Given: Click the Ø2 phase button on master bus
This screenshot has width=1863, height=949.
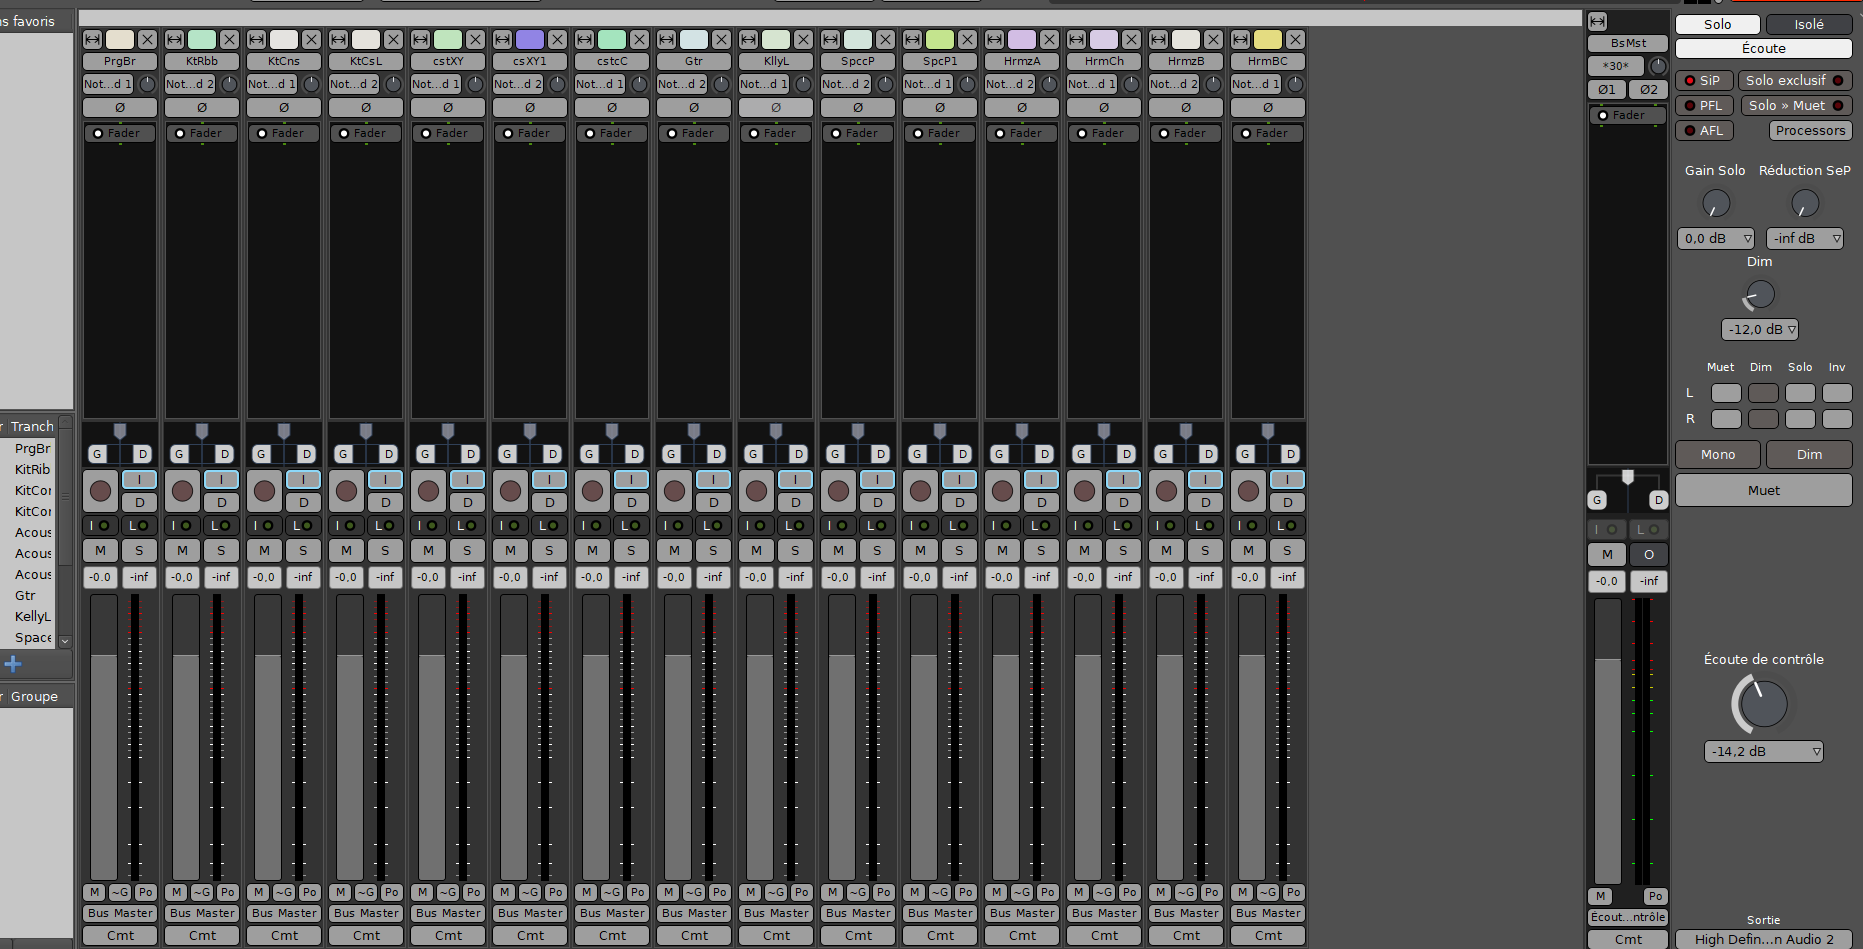Looking at the screenshot, I should pos(1648,89).
